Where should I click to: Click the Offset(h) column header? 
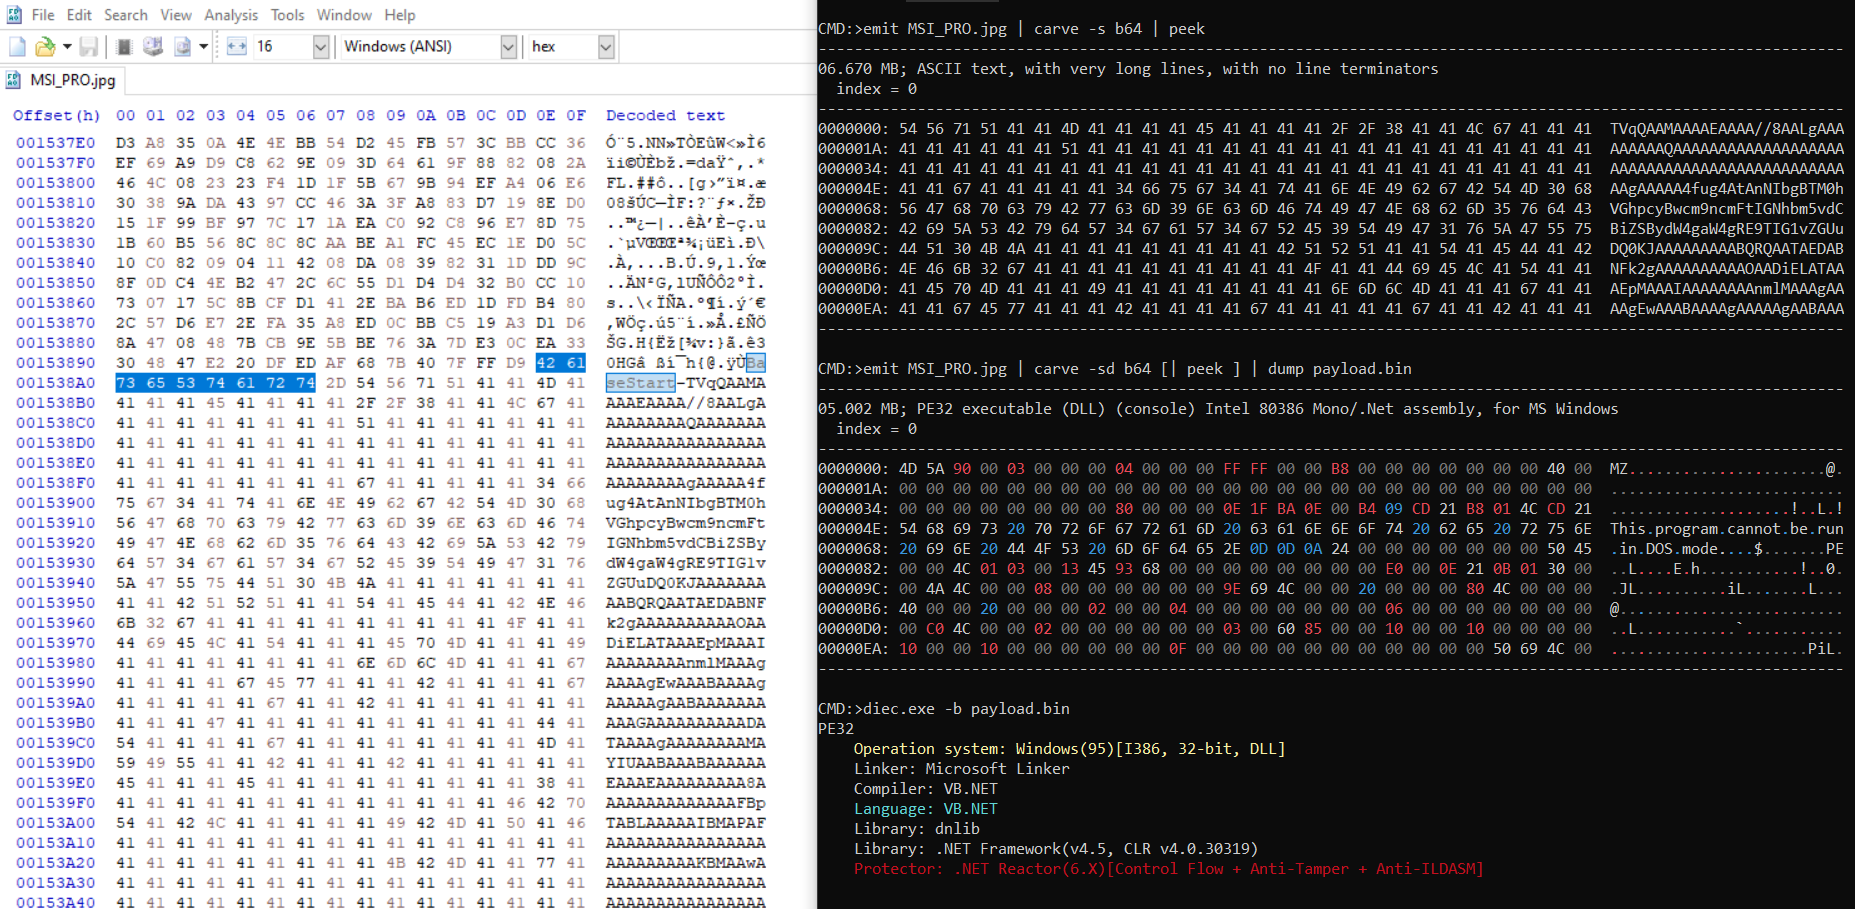click(56, 116)
